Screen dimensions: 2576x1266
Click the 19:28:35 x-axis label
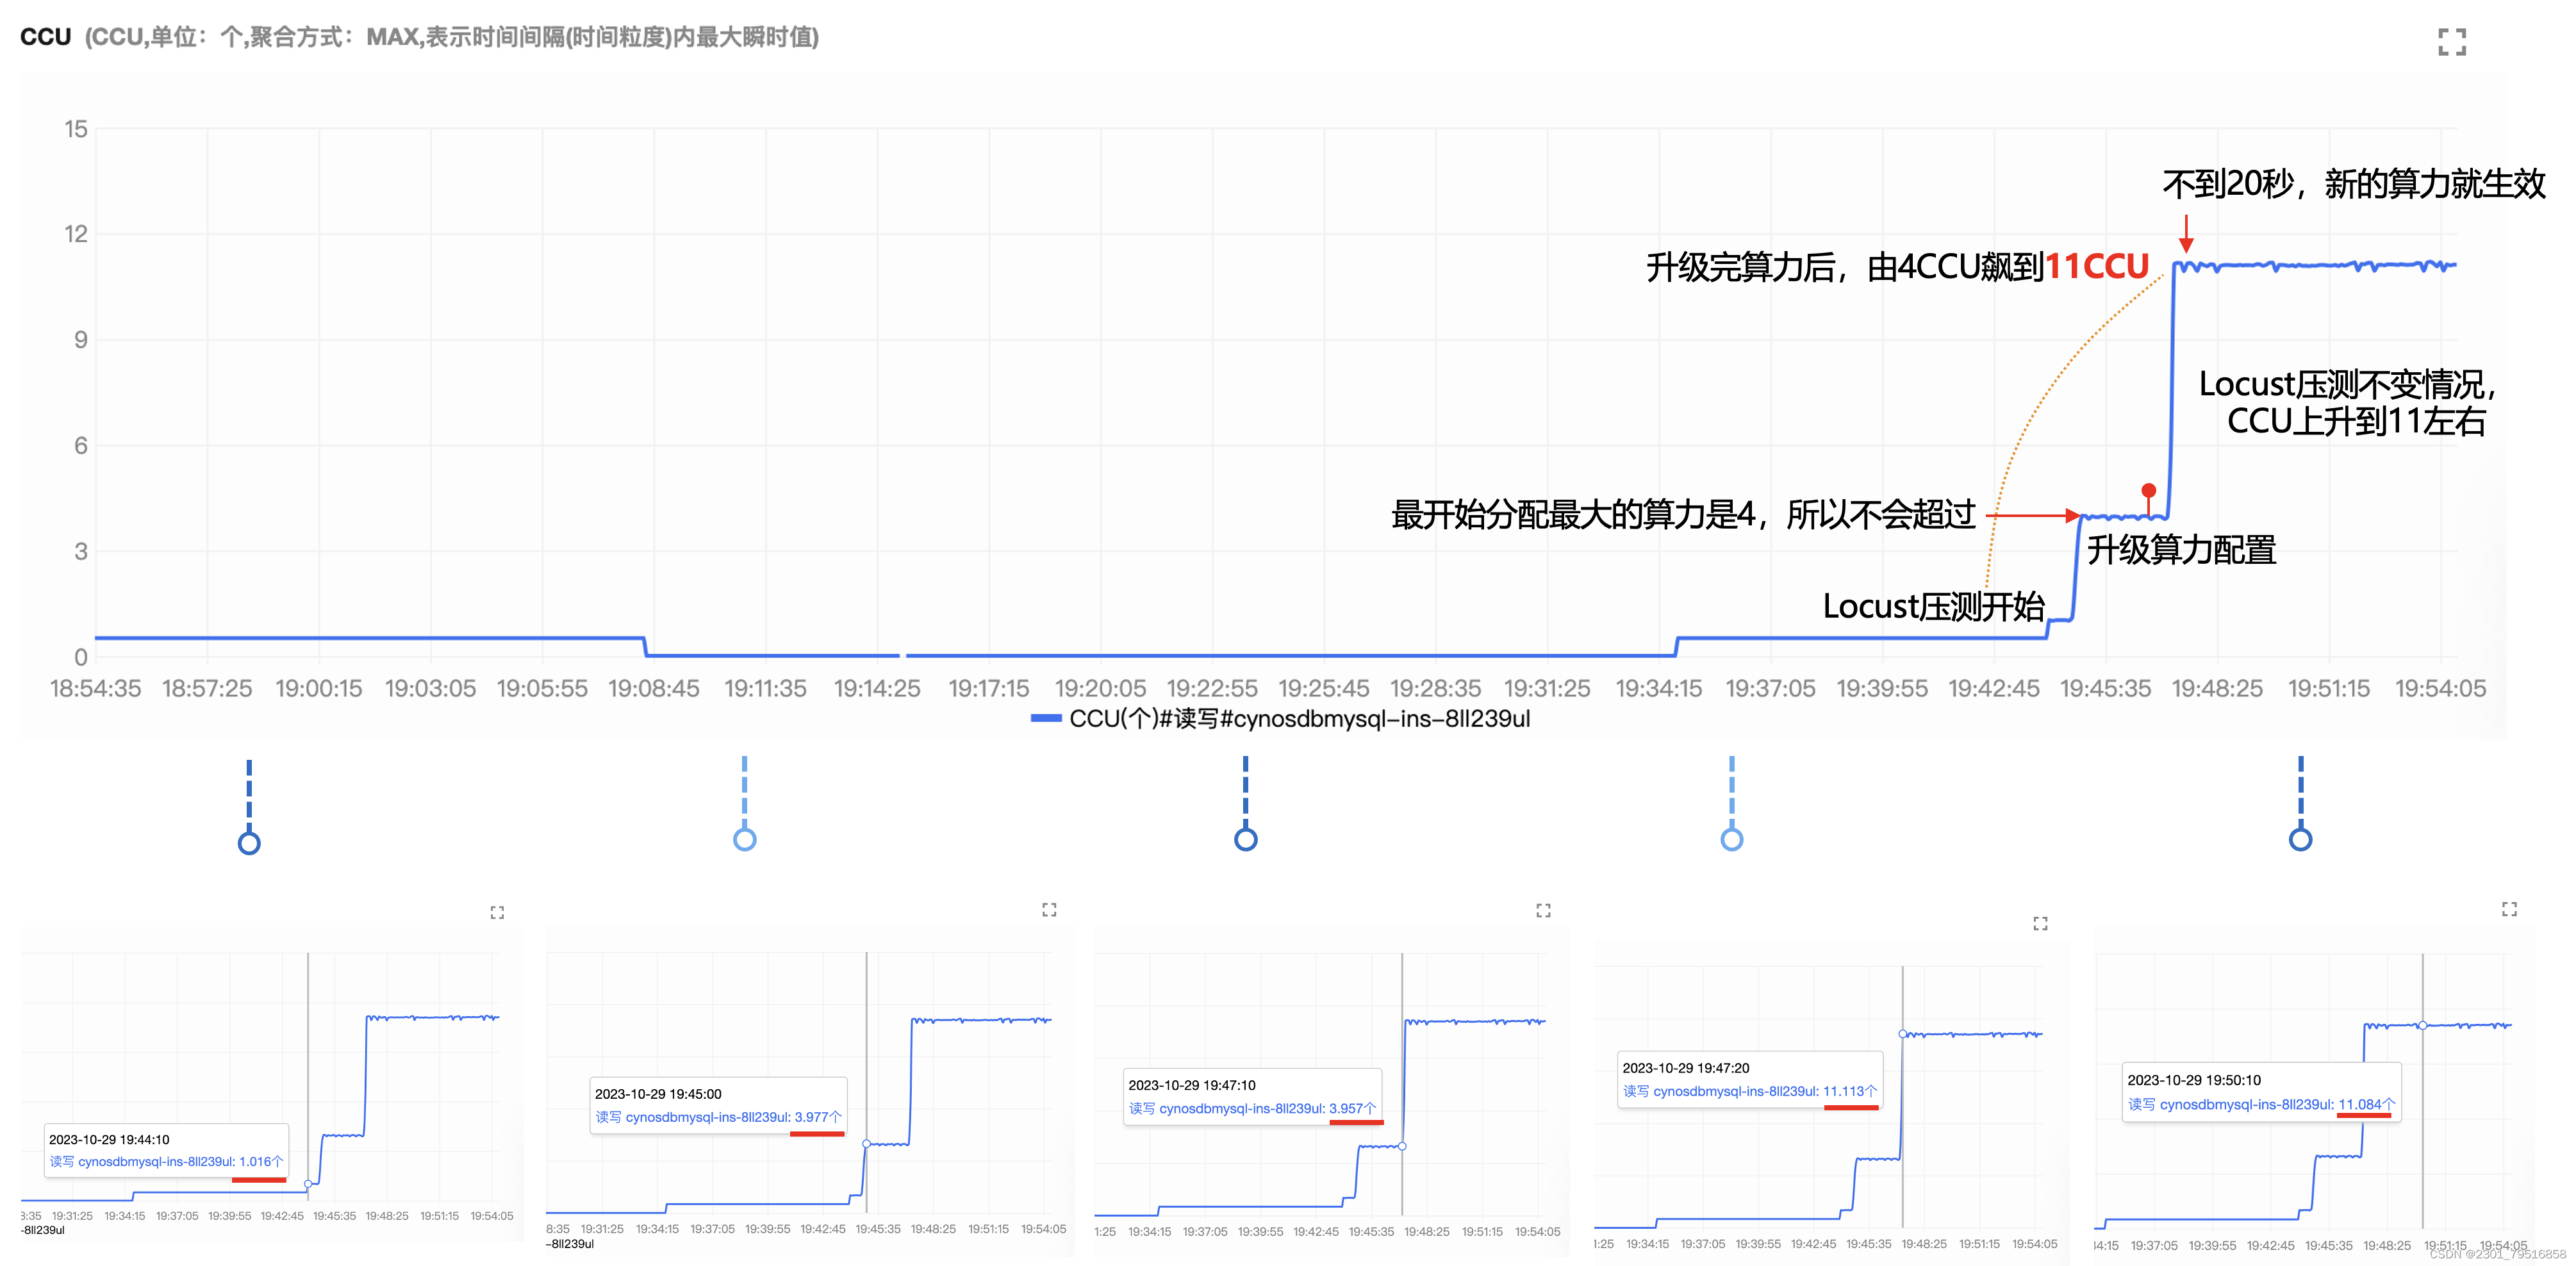pyautogui.click(x=1435, y=688)
